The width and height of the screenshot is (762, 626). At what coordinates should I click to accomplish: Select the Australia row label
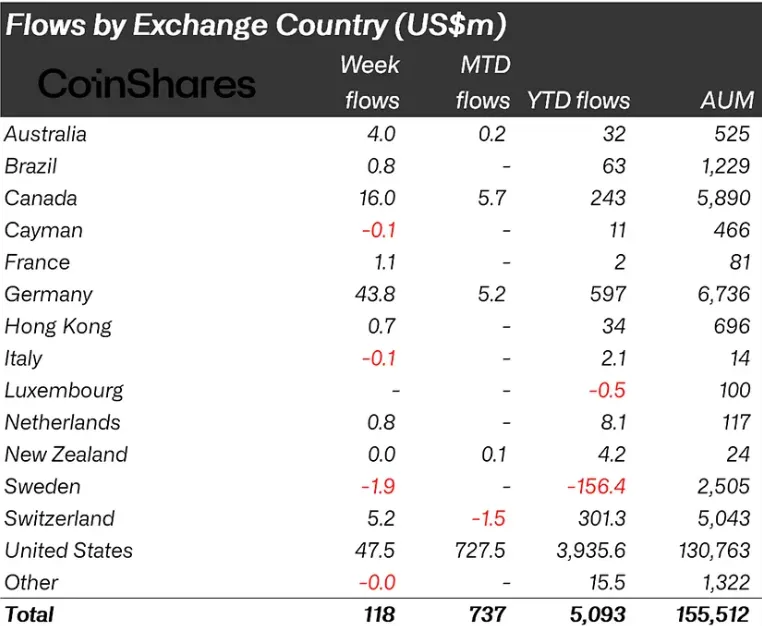[x=45, y=134]
